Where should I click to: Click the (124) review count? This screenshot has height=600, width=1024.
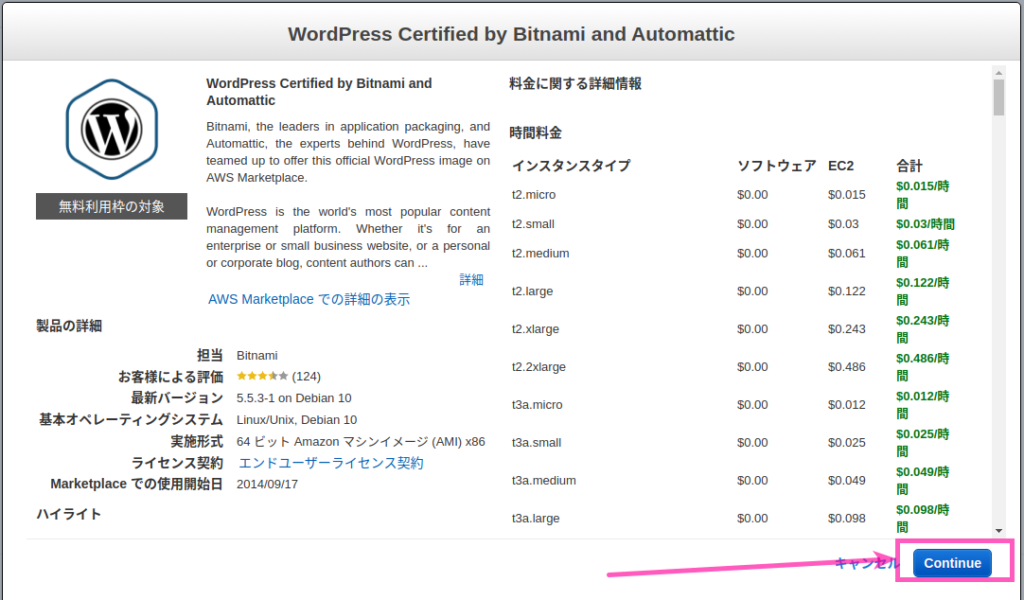306,376
